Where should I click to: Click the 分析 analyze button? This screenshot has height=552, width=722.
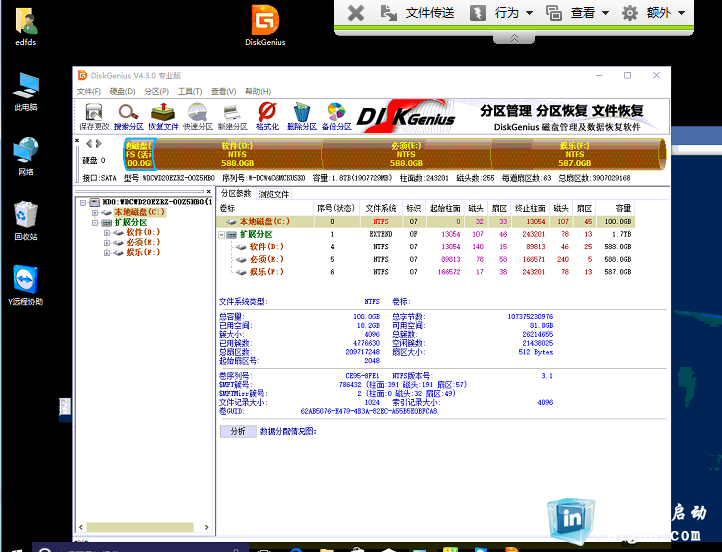238,431
